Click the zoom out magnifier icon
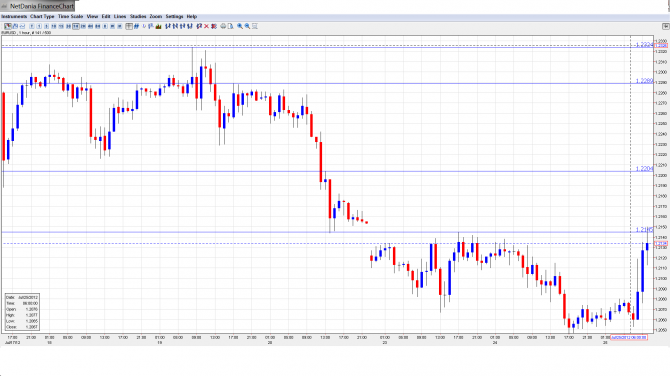This screenshot has height=376, width=670. [247, 26]
